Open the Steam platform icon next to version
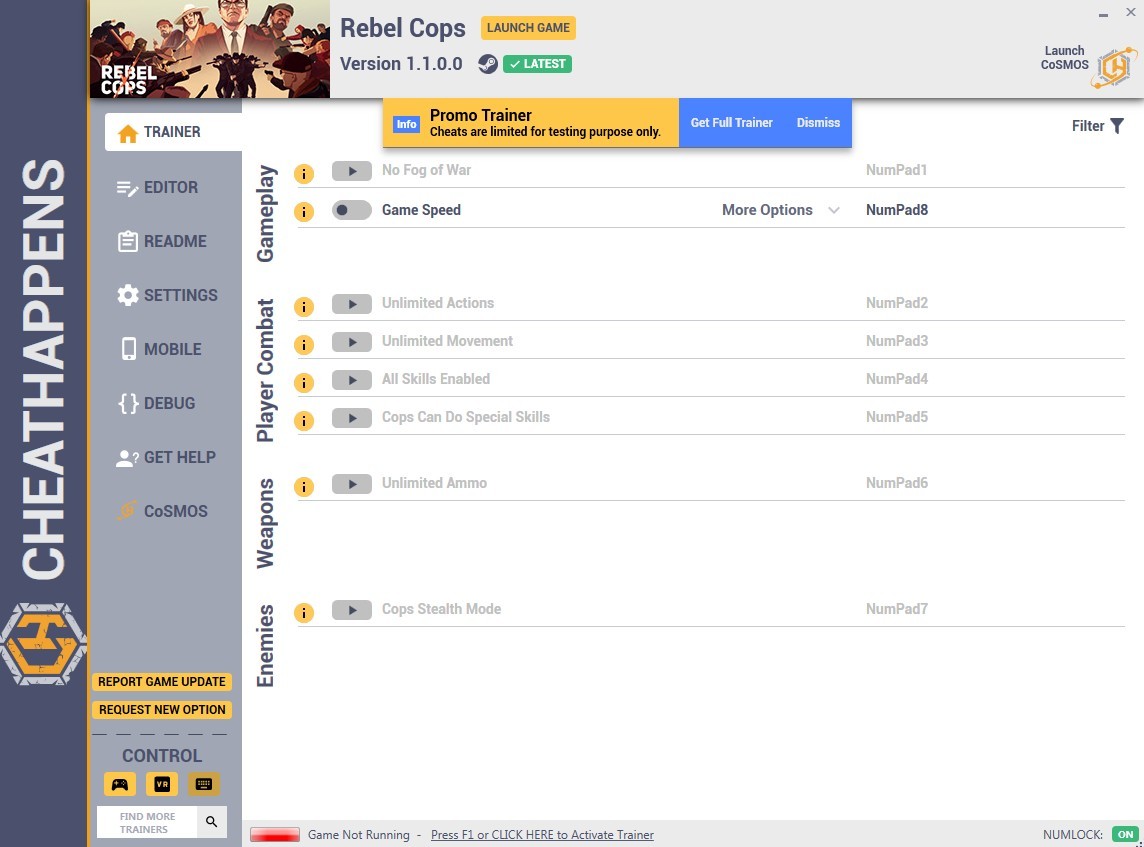1144x847 pixels. (487, 64)
